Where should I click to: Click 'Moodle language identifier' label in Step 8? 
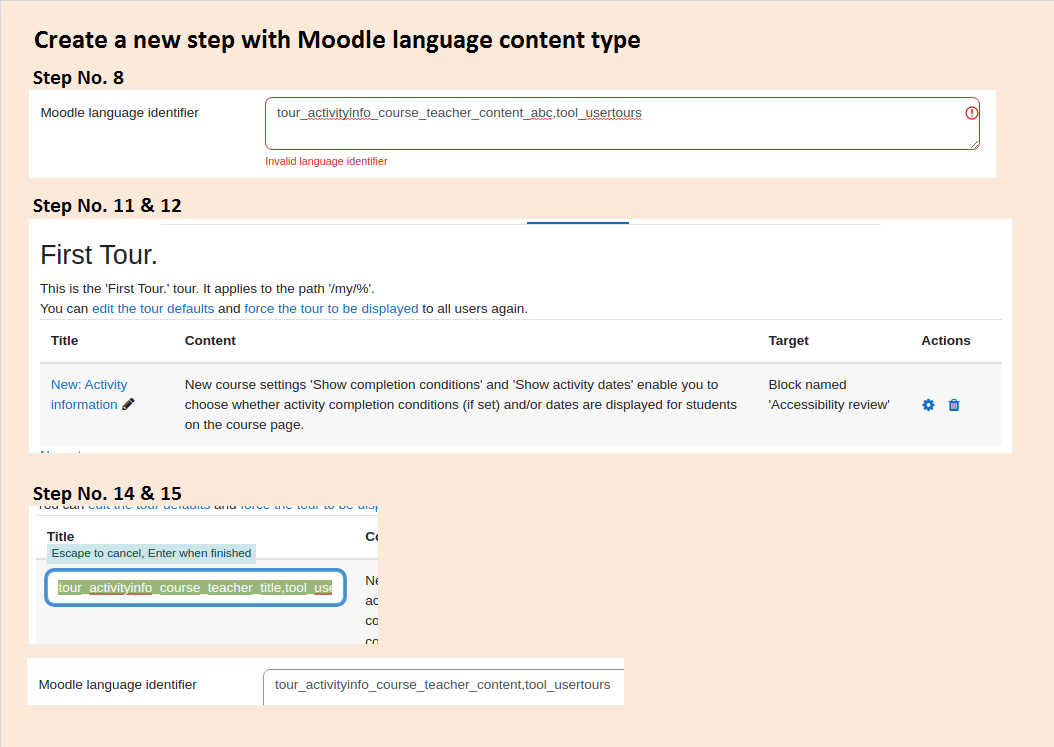coord(120,113)
